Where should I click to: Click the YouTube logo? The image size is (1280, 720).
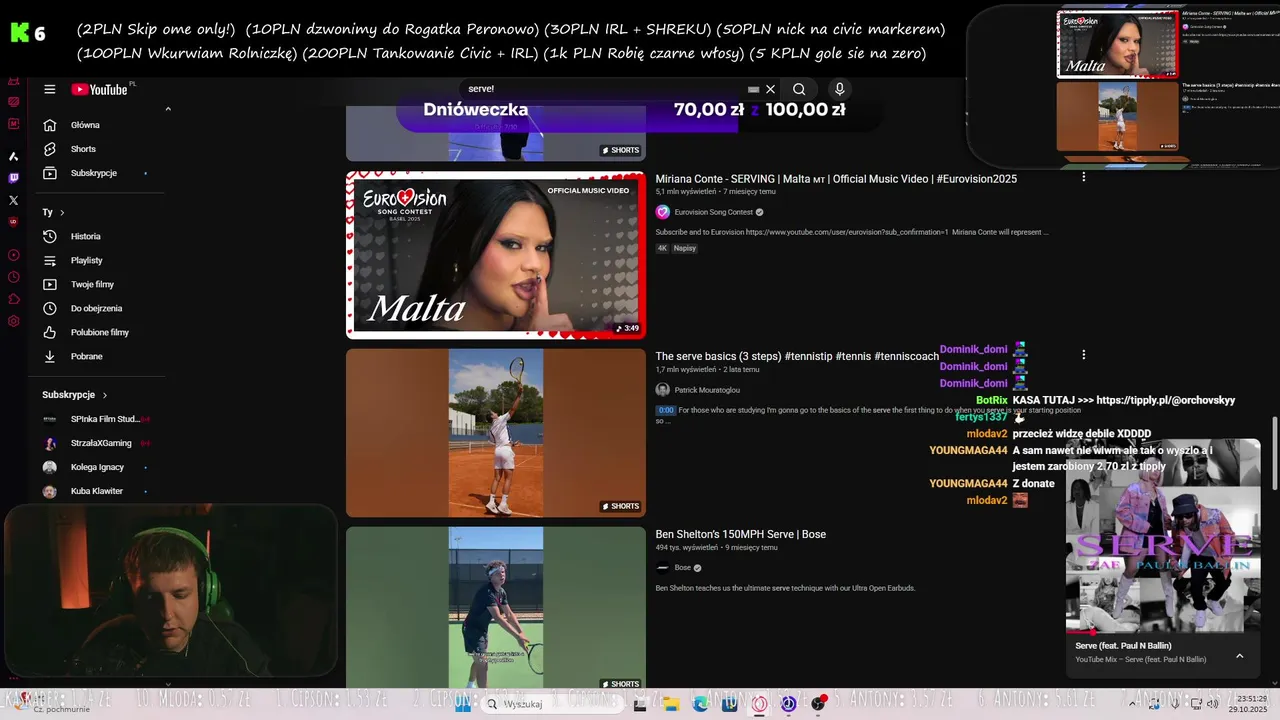point(99,89)
